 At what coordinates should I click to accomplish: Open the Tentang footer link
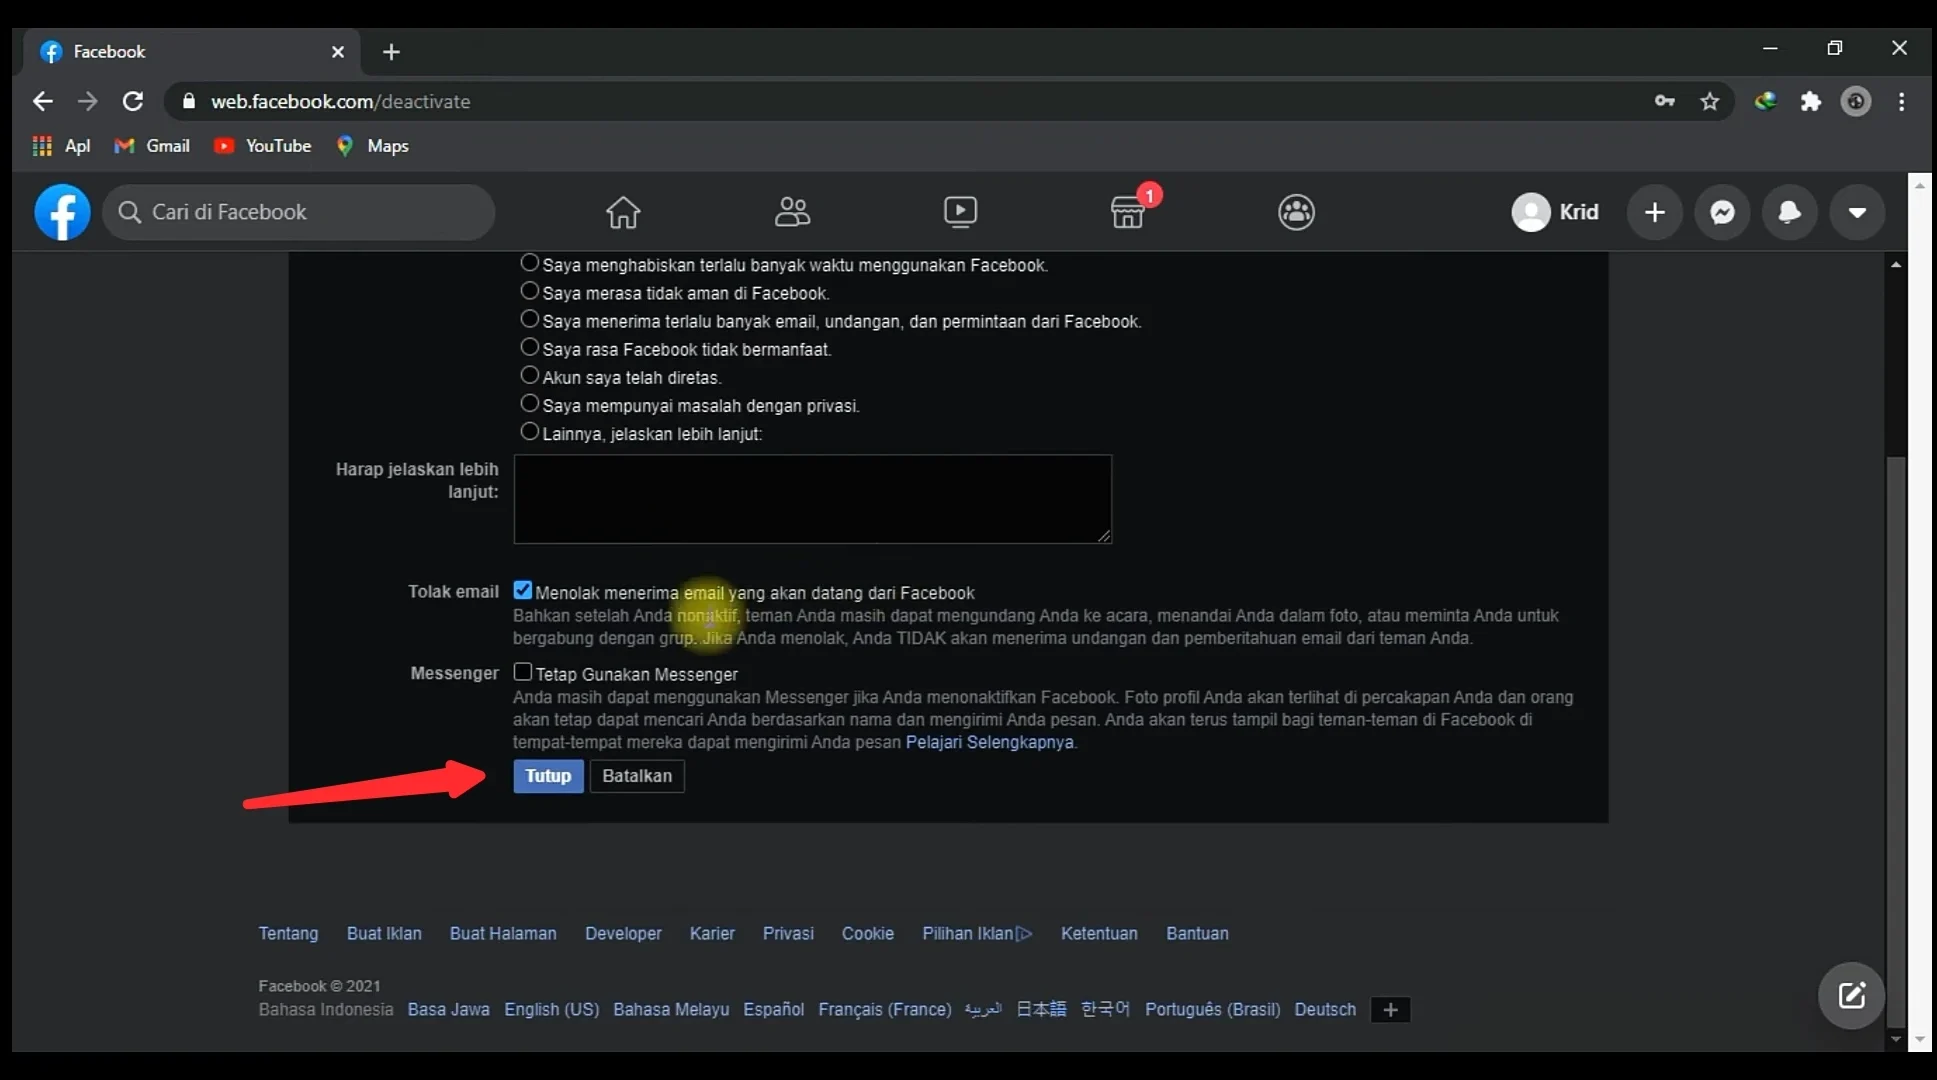288,933
